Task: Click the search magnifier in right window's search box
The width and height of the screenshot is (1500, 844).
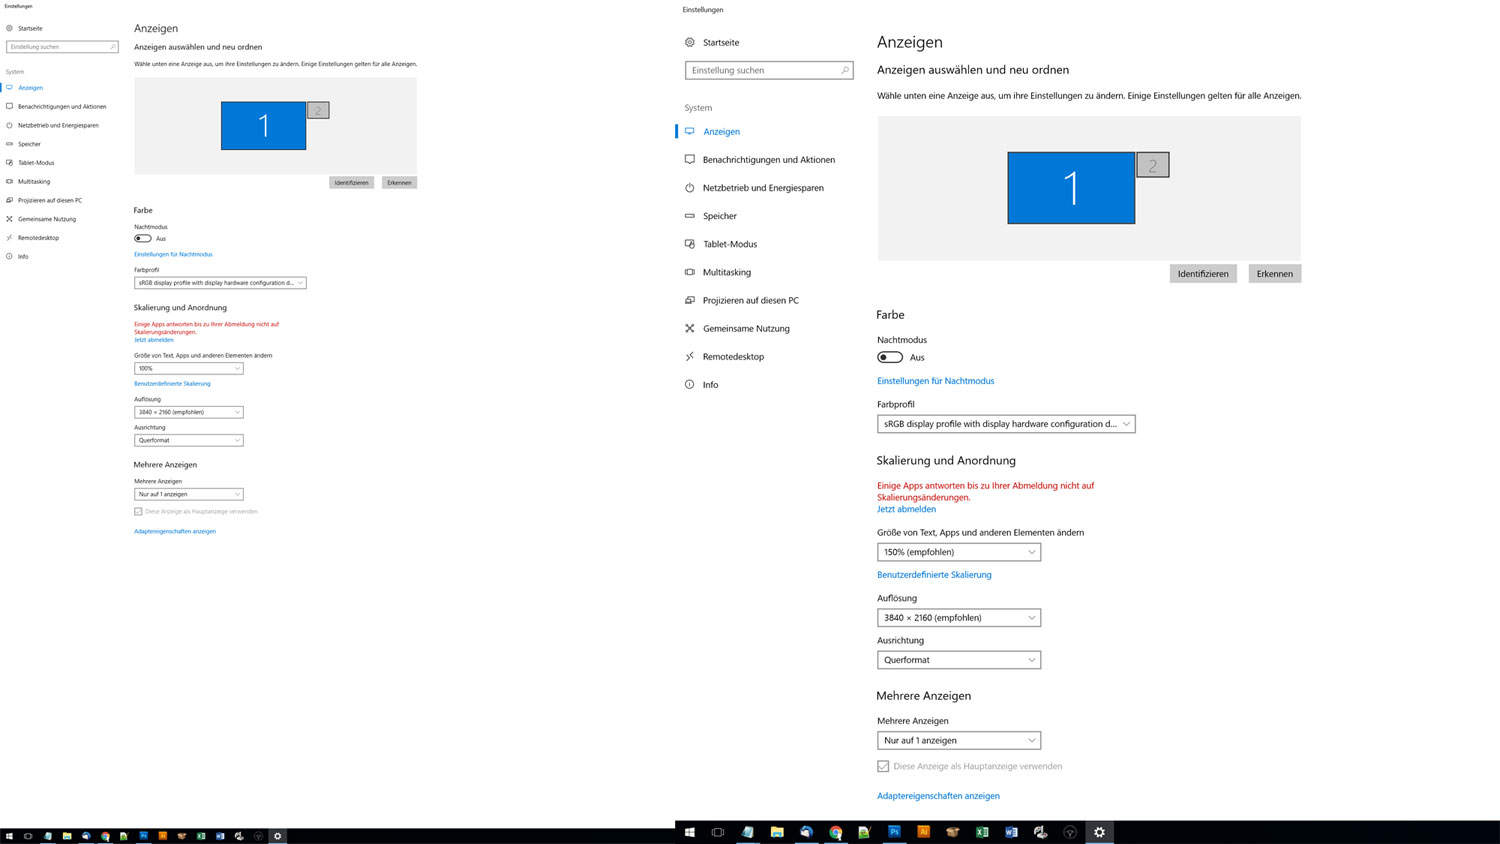Action: point(845,70)
